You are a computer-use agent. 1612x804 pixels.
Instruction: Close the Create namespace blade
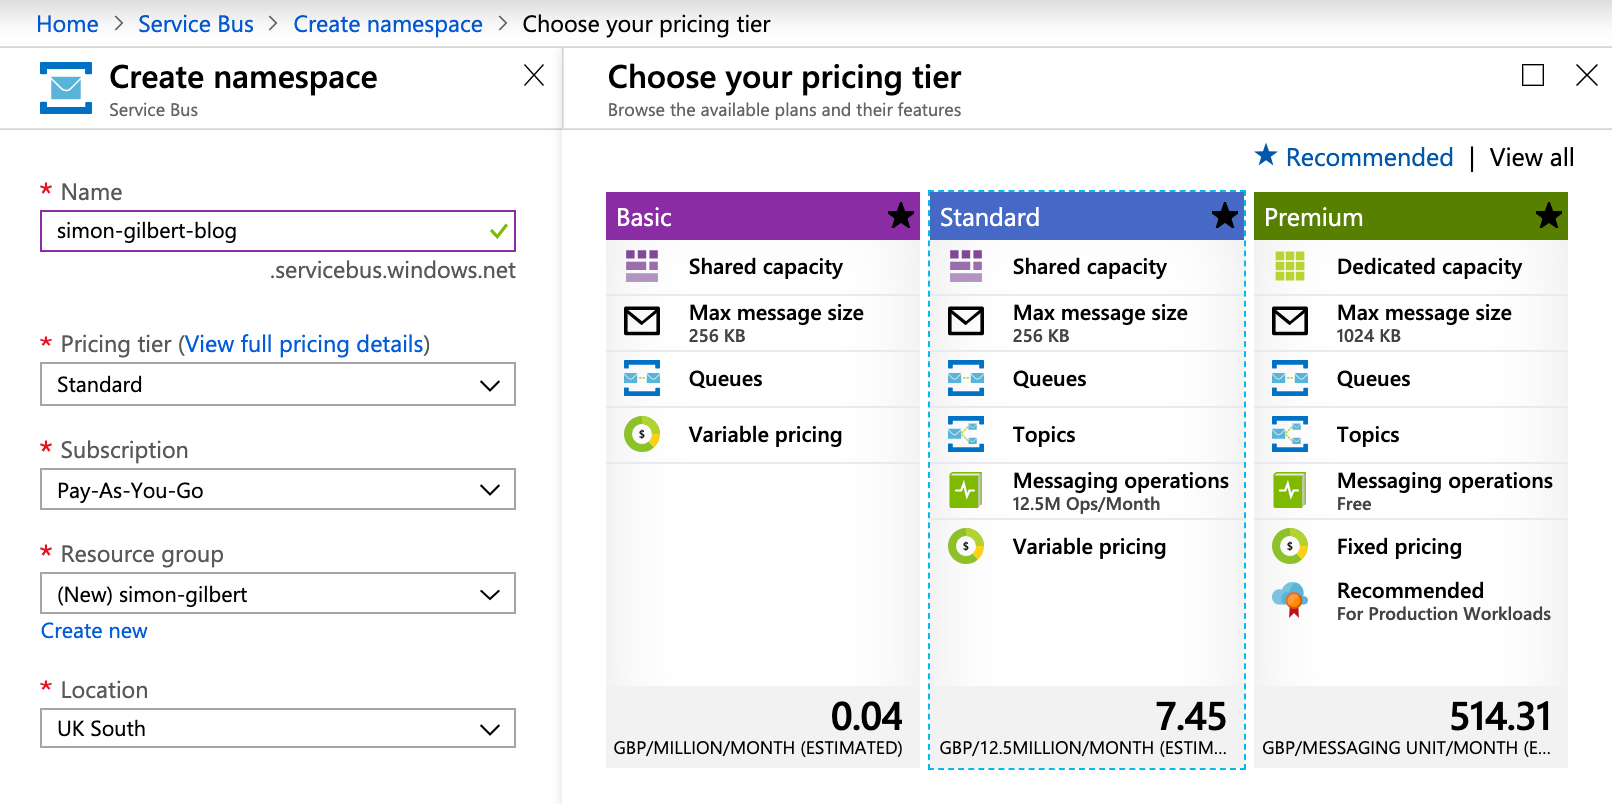pos(534,75)
